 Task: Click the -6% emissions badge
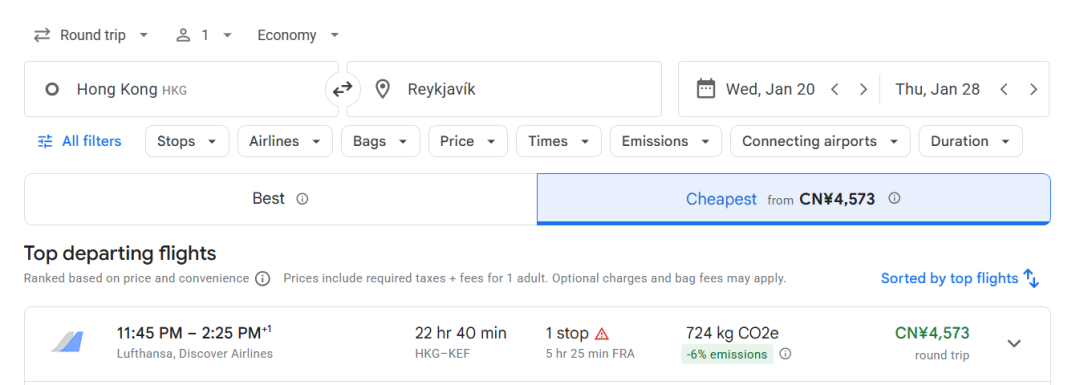click(x=727, y=354)
